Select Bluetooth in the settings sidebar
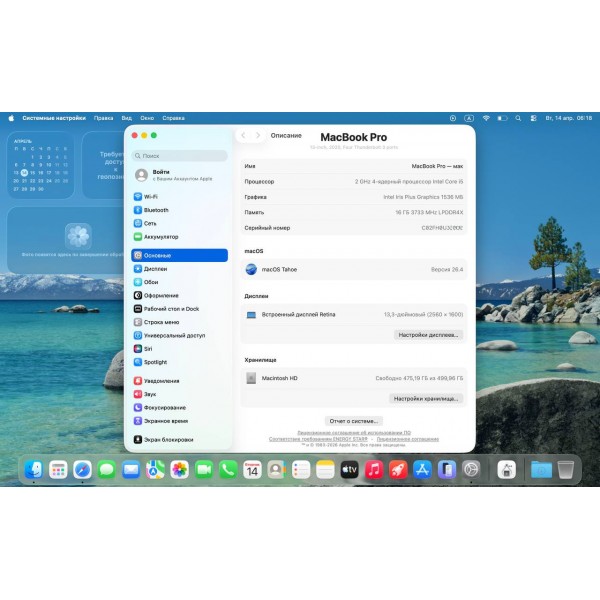 155,210
